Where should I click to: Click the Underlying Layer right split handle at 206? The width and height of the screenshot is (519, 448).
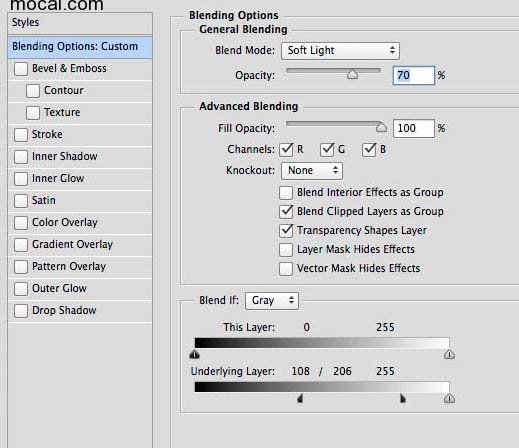(x=403, y=398)
